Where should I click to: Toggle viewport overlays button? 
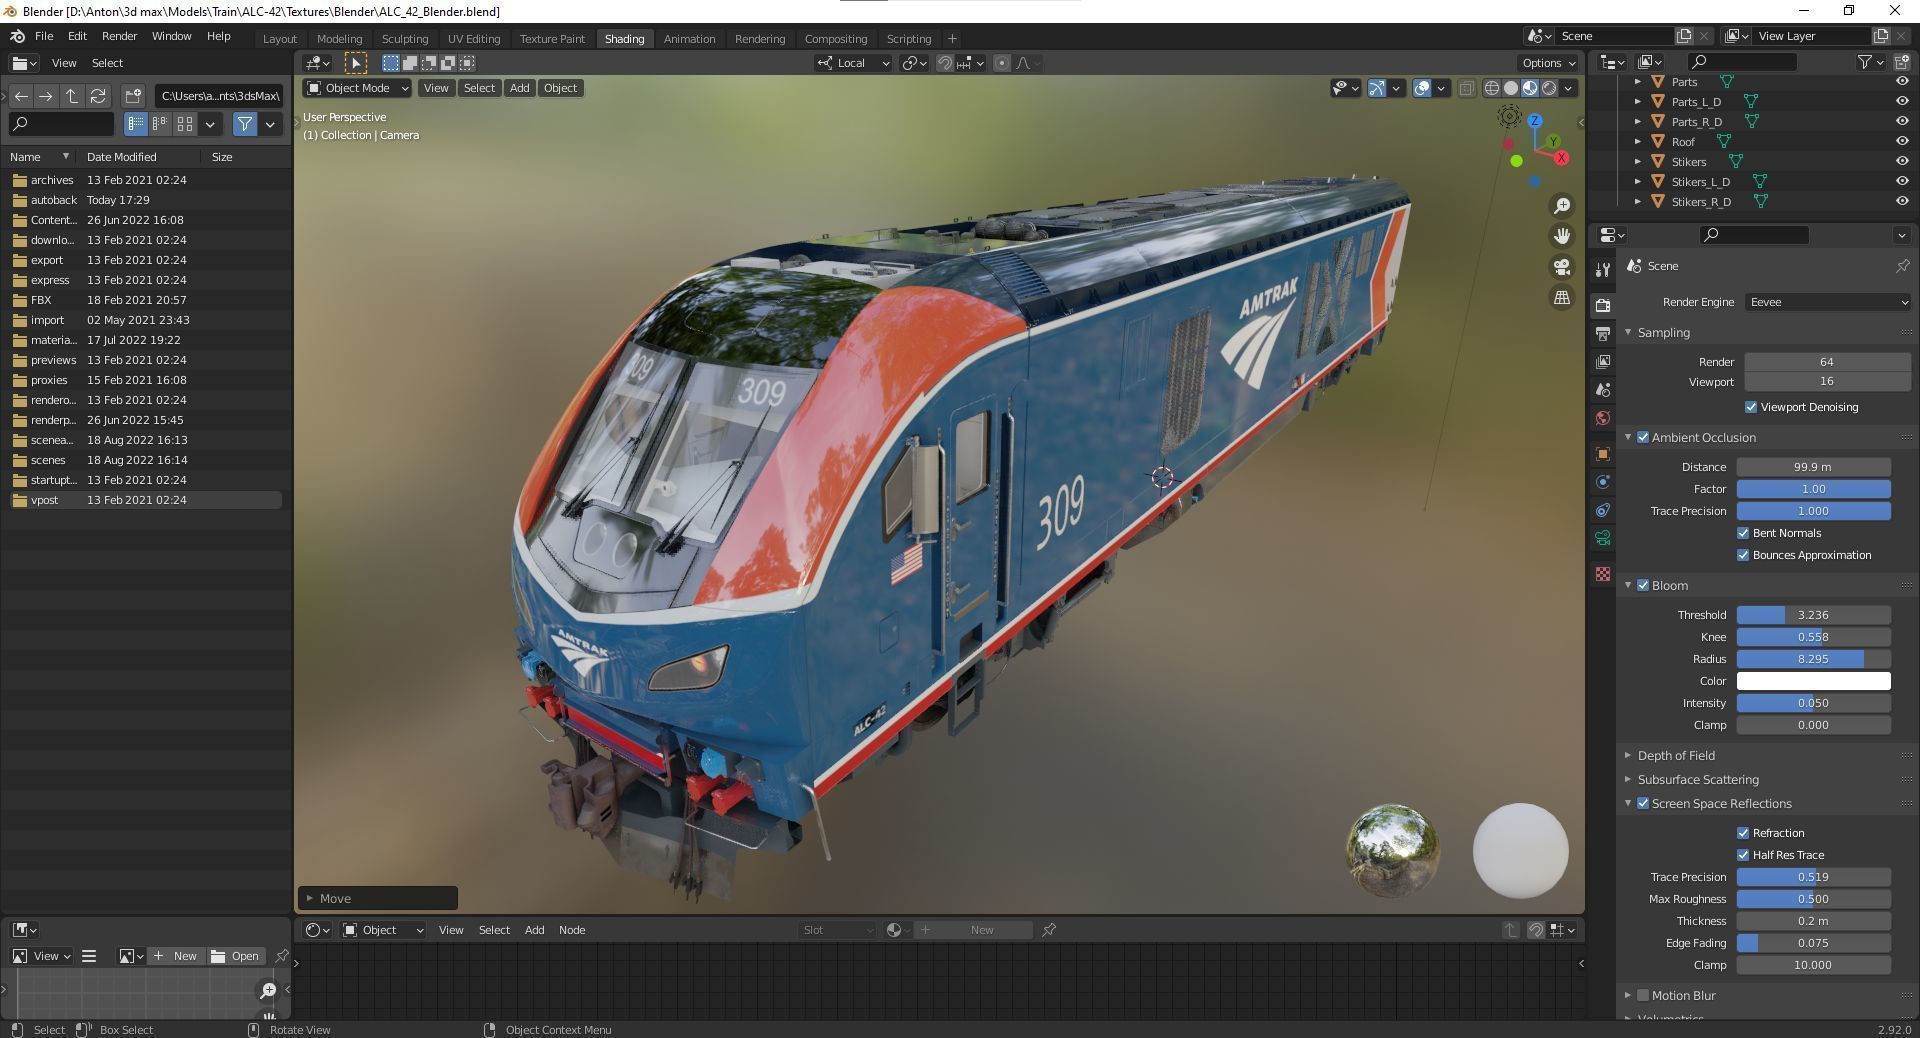(x=1422, y=88)
